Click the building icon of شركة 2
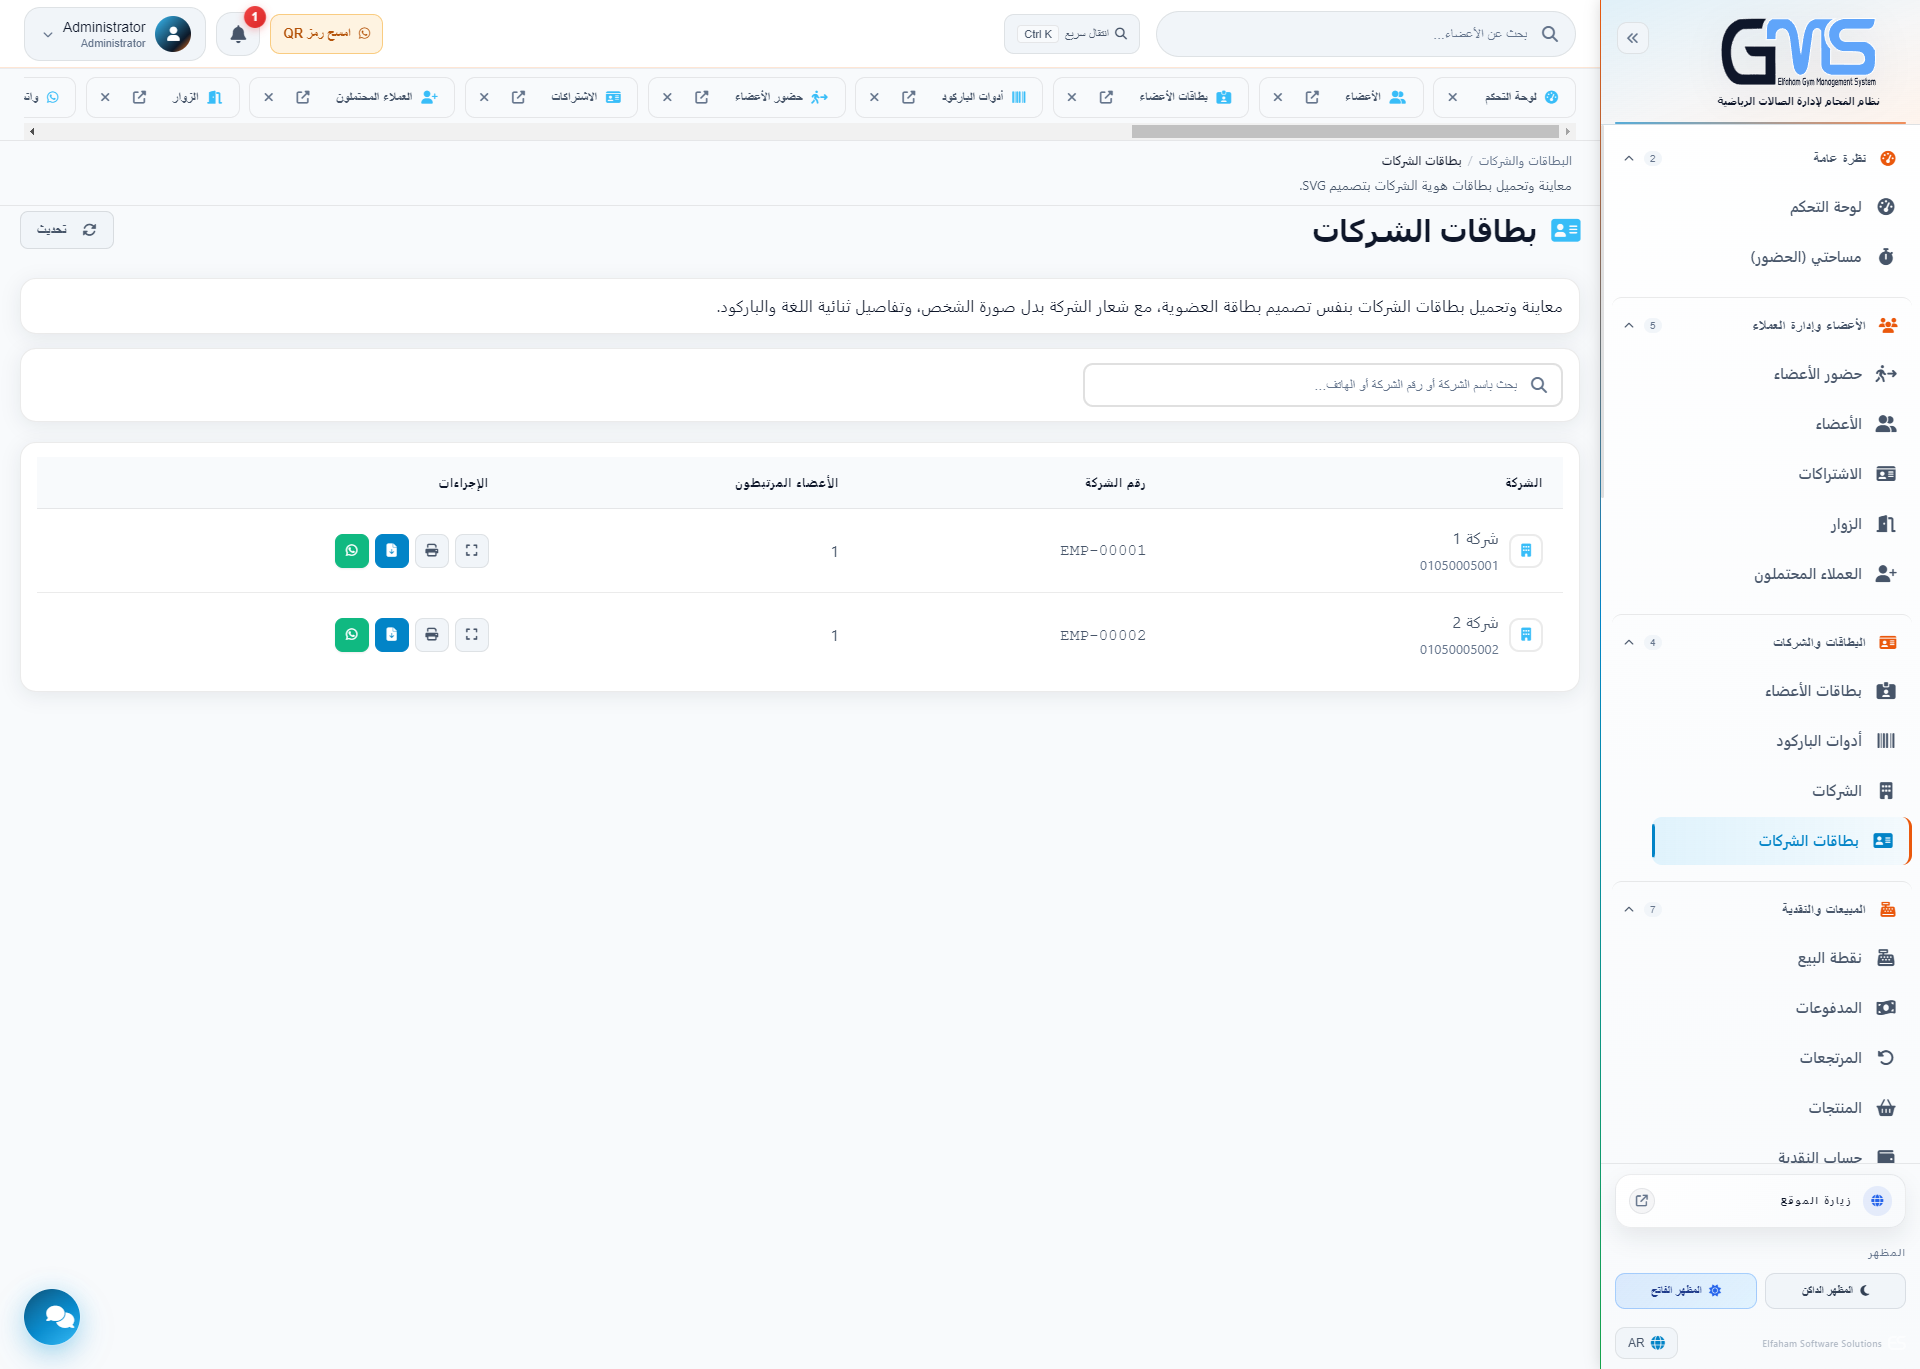This screenshot has width=1920, height=1369. point(1526,635)
